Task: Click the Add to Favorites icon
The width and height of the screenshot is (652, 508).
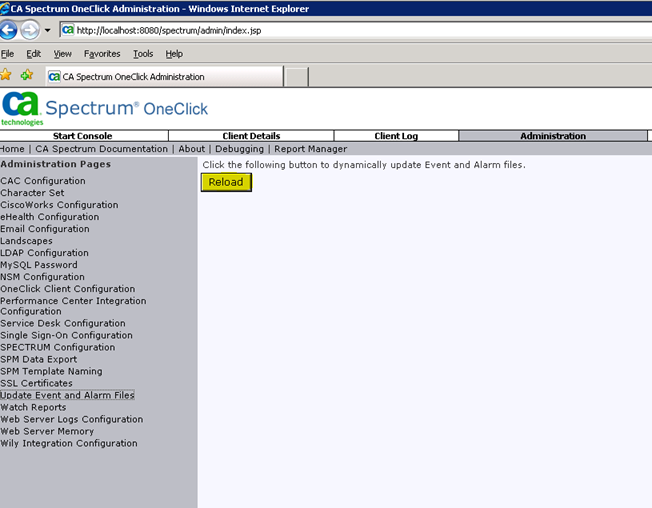Action: (27, 75)
